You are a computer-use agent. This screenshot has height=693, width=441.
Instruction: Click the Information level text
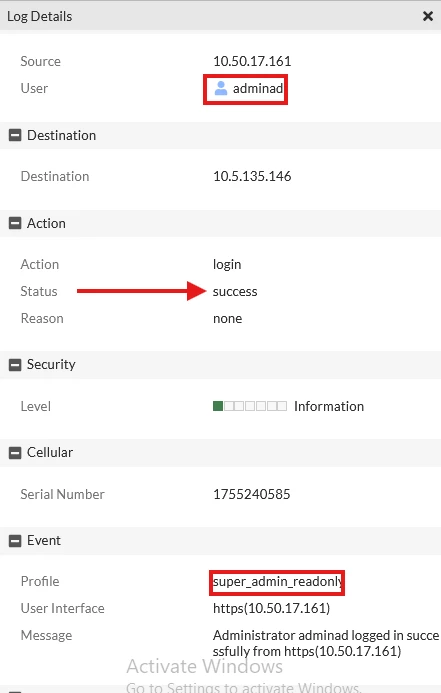[329, 406]
